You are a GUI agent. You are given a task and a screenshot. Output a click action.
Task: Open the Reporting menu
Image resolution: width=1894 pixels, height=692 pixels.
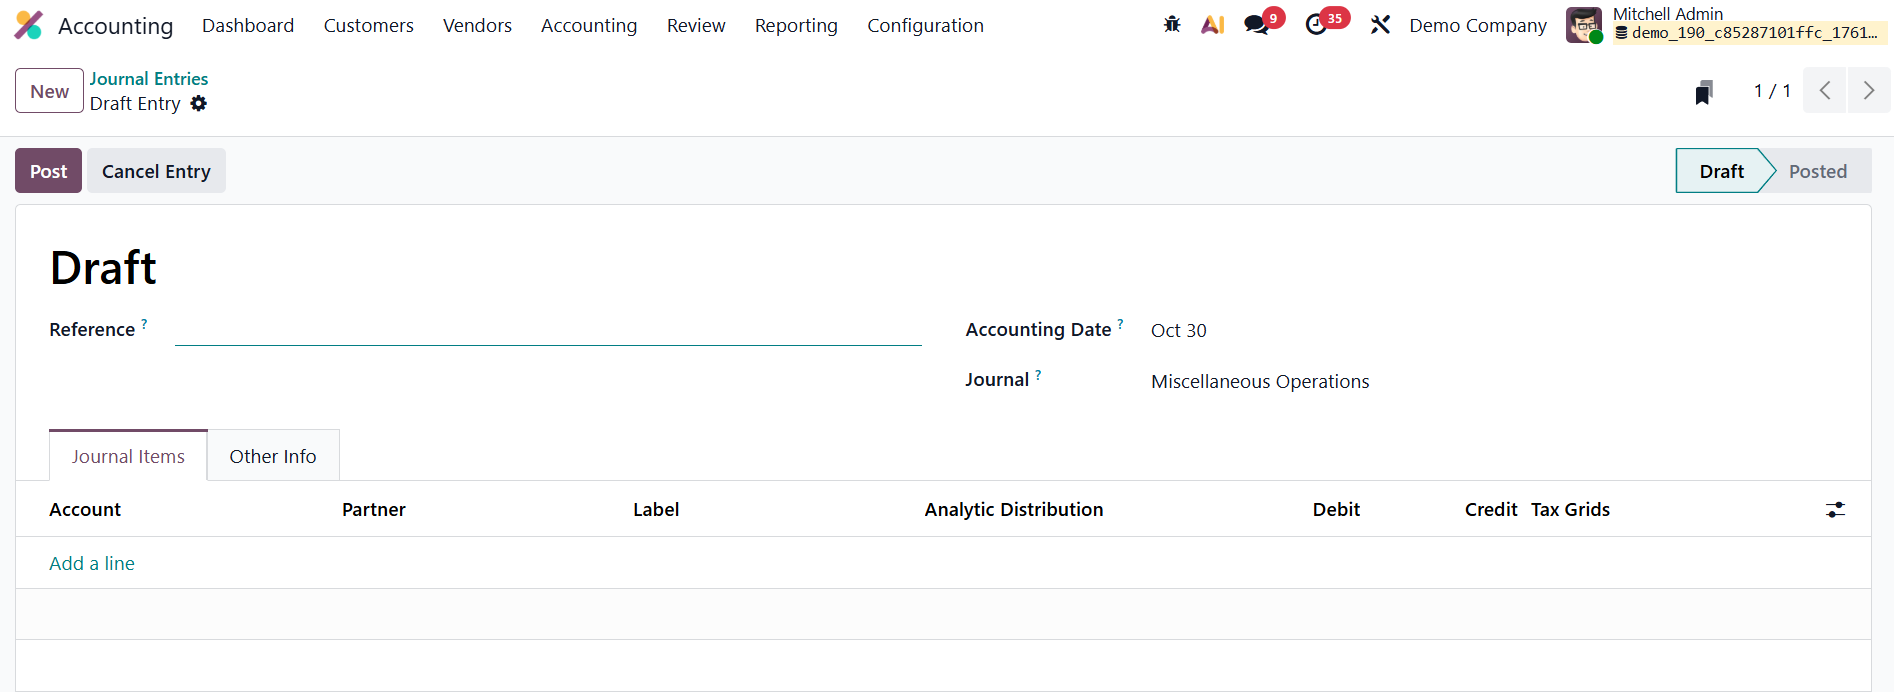pos(795,25)
